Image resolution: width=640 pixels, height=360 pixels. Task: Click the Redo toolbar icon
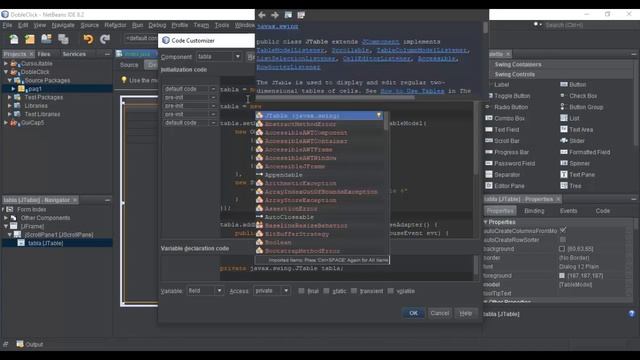click(x=105, y=39)
